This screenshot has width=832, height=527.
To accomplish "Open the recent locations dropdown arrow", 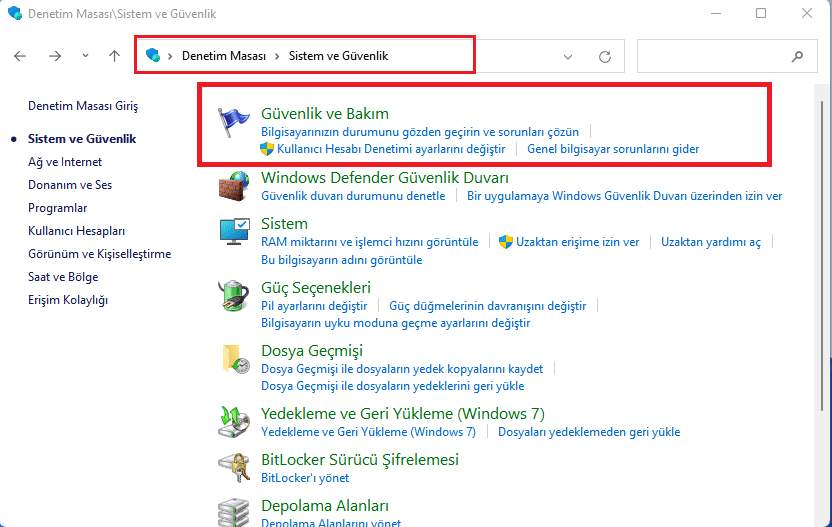I will 85,56.
